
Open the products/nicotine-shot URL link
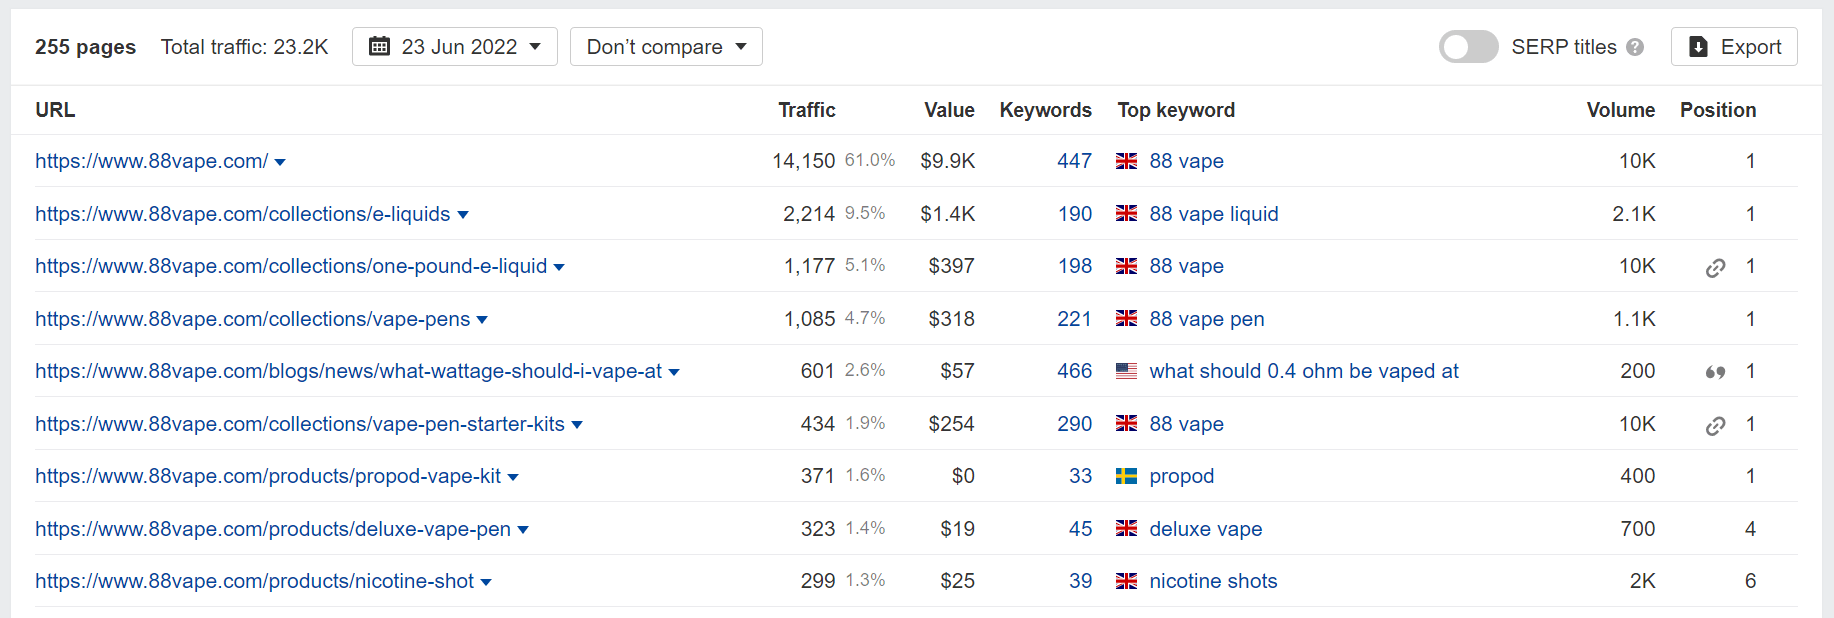(255, 581)
